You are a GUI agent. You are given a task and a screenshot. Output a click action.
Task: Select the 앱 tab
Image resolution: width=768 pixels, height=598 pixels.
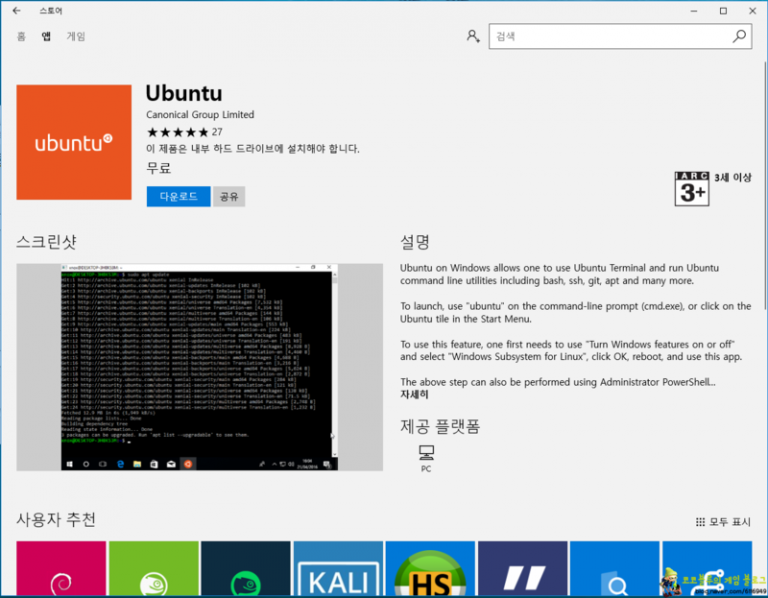tap(46, 36)
